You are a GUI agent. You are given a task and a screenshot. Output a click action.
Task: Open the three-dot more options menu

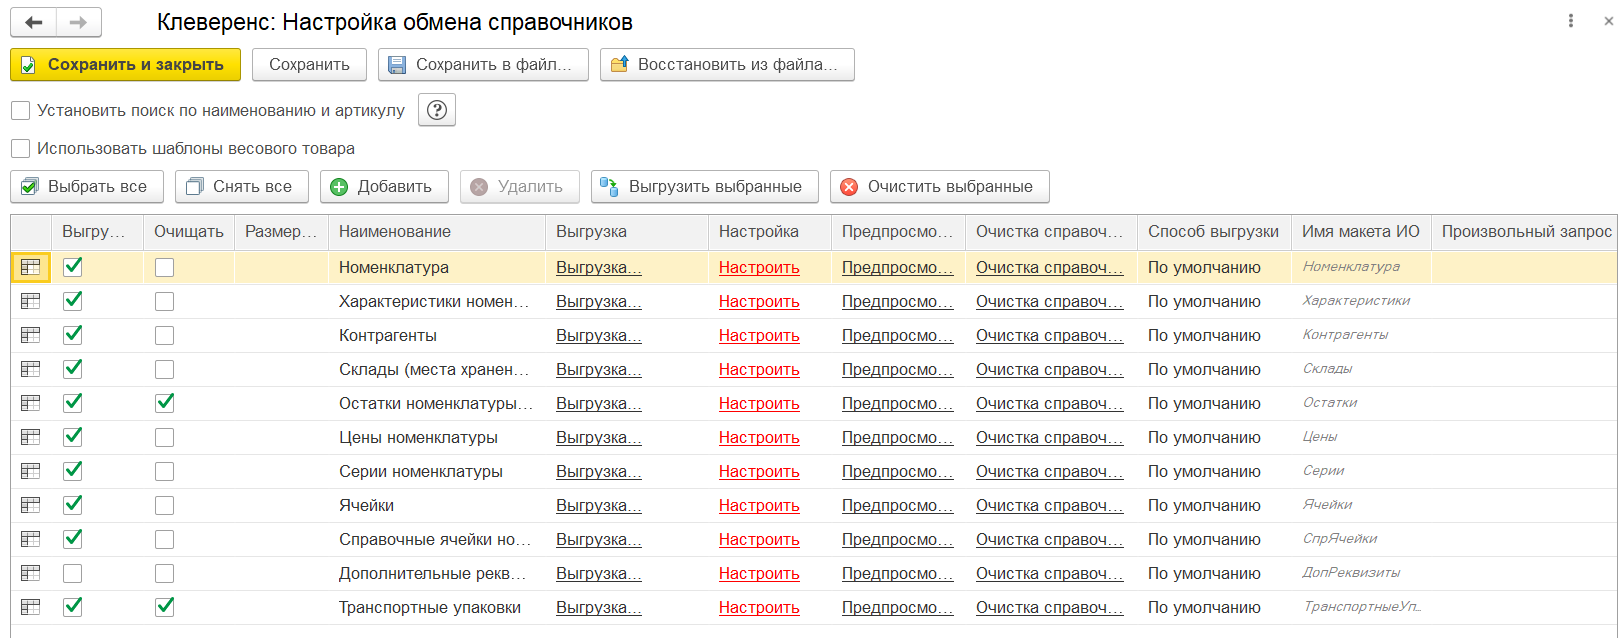pyautogui.click(x=1571, y=21)
